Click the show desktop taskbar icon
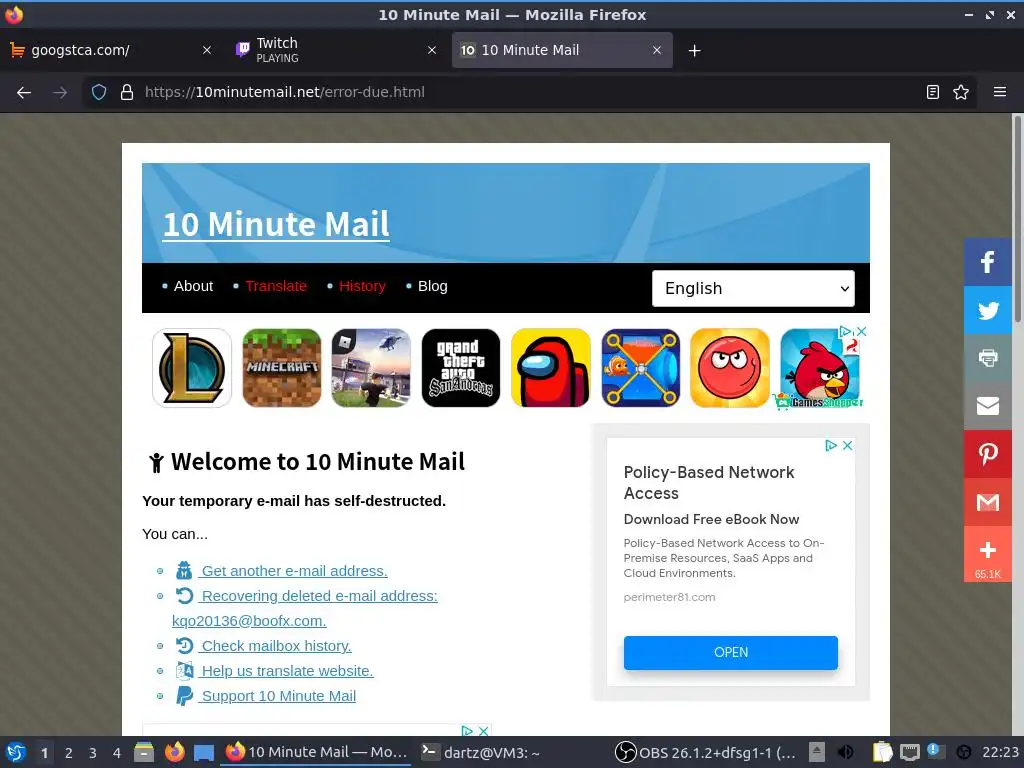Screen dimensions: 1024x768 coord(204,752)
